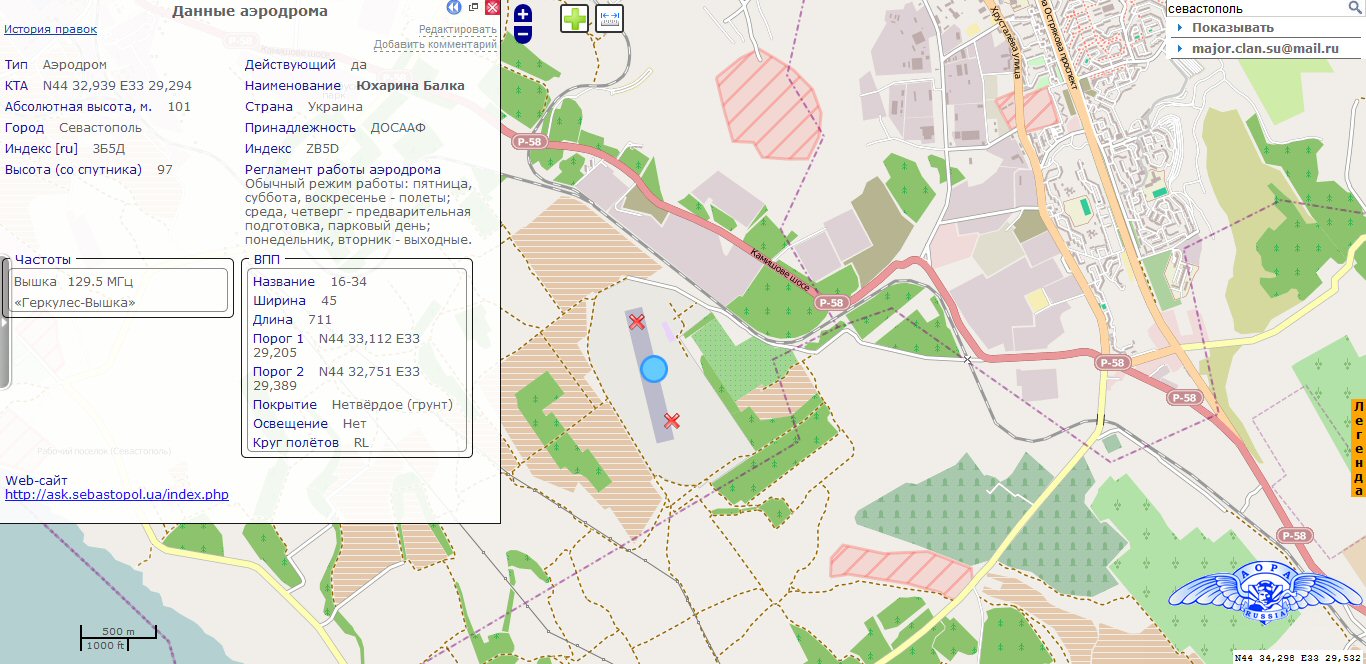Click the southern runway threshold red cross
The height and width of the screenshot is (664, 1366).
(672, 420)
